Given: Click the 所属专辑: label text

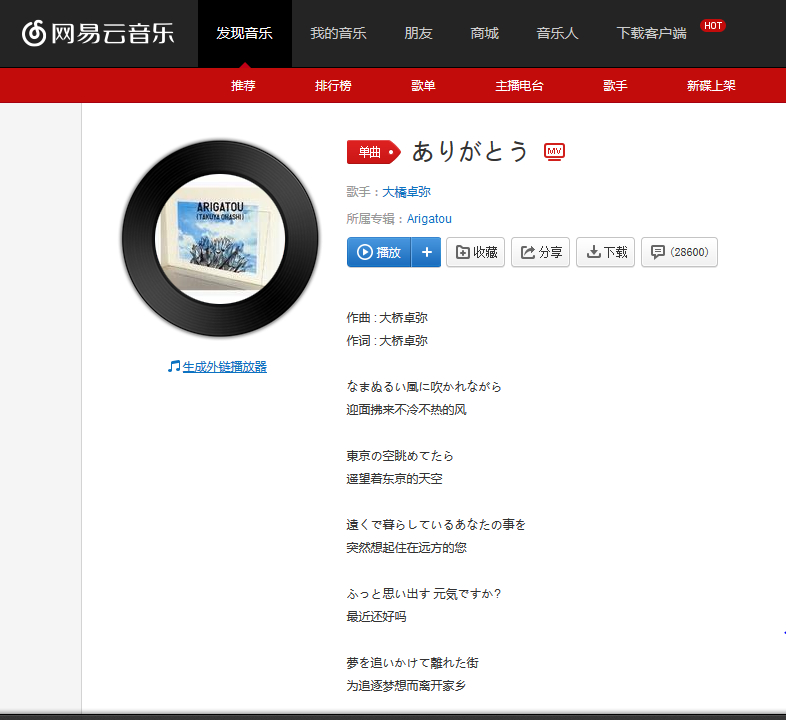Looking at the screenshot, I should click(x=374, y=219).
